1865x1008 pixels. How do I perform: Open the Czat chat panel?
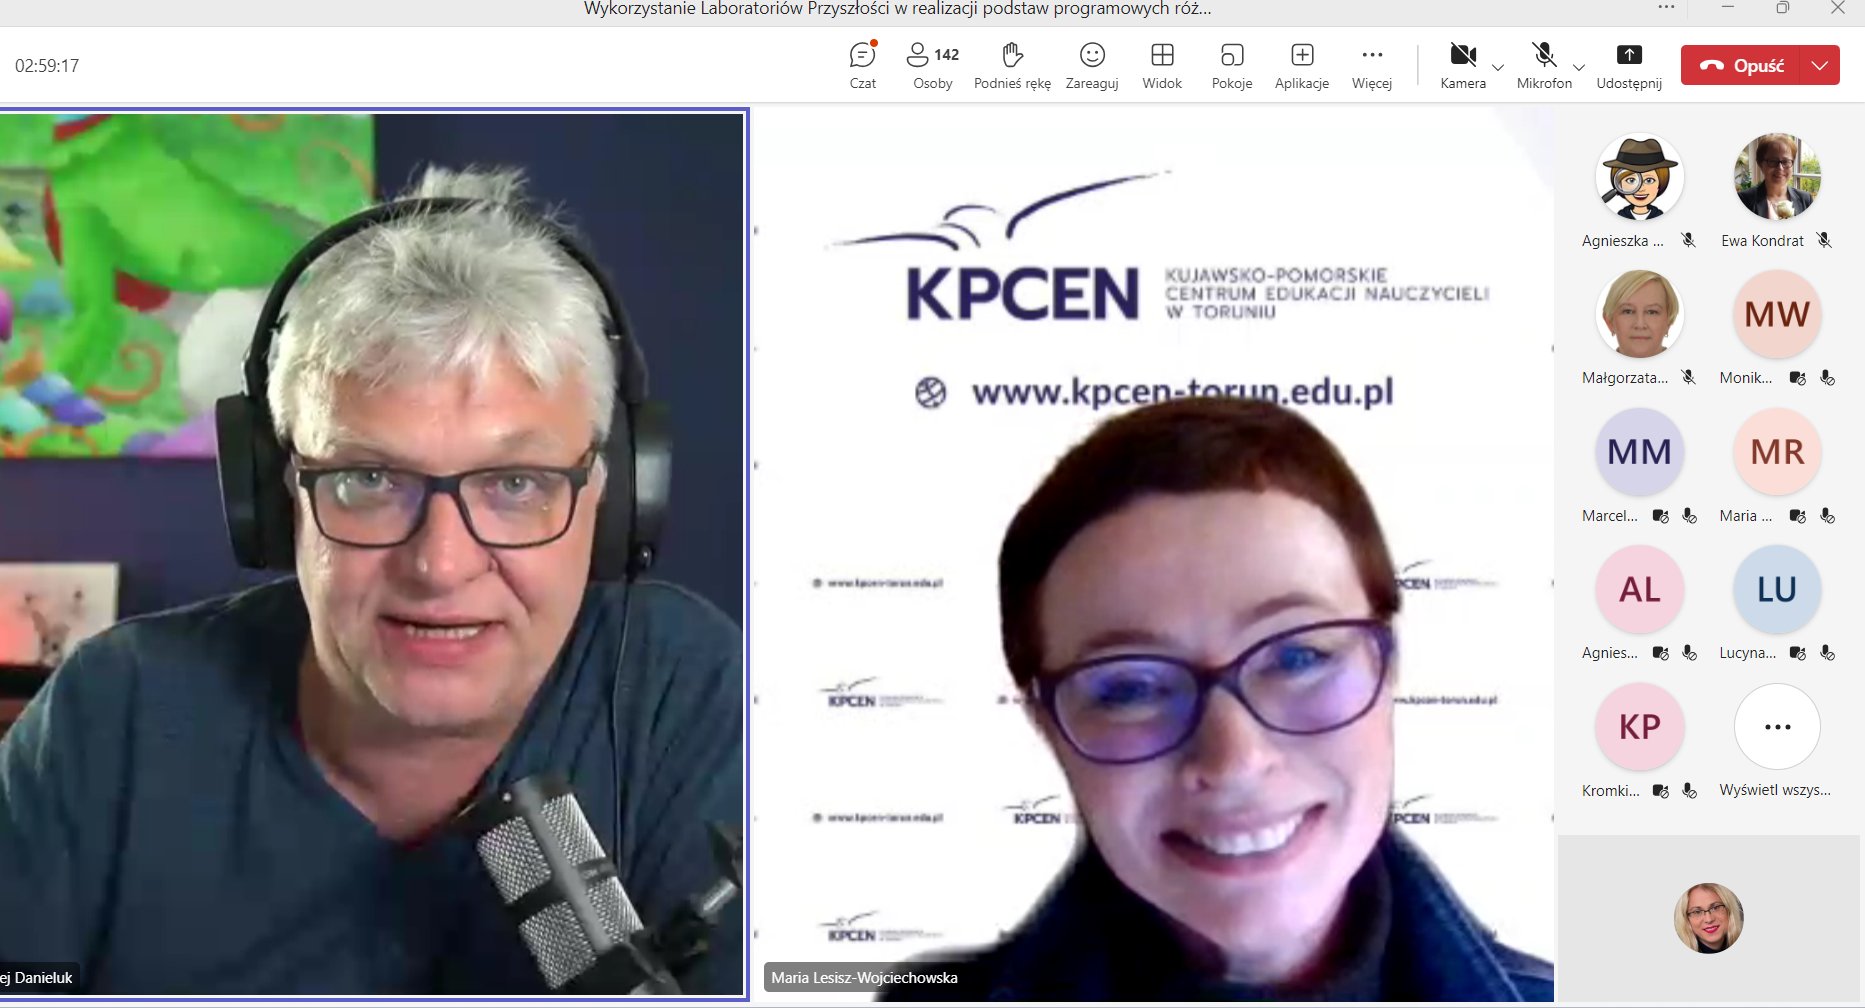[862, 66]
